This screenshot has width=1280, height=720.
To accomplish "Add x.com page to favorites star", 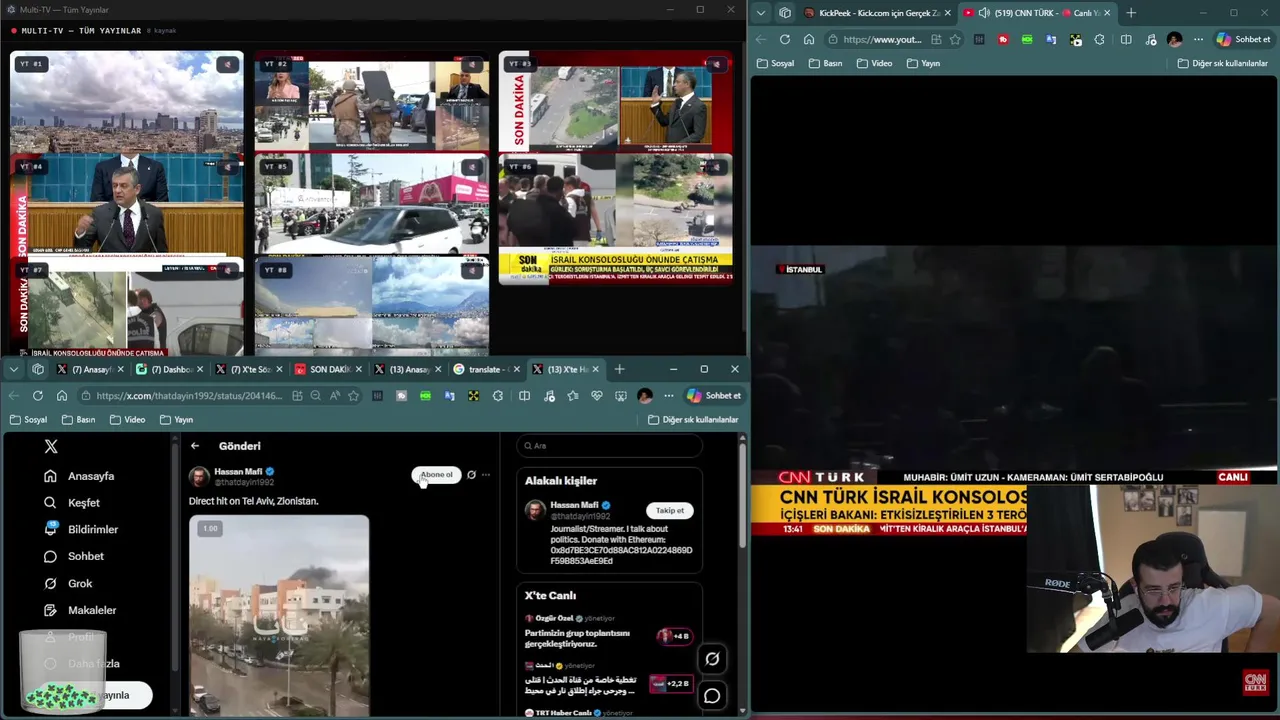I will (x=353, y=396).
